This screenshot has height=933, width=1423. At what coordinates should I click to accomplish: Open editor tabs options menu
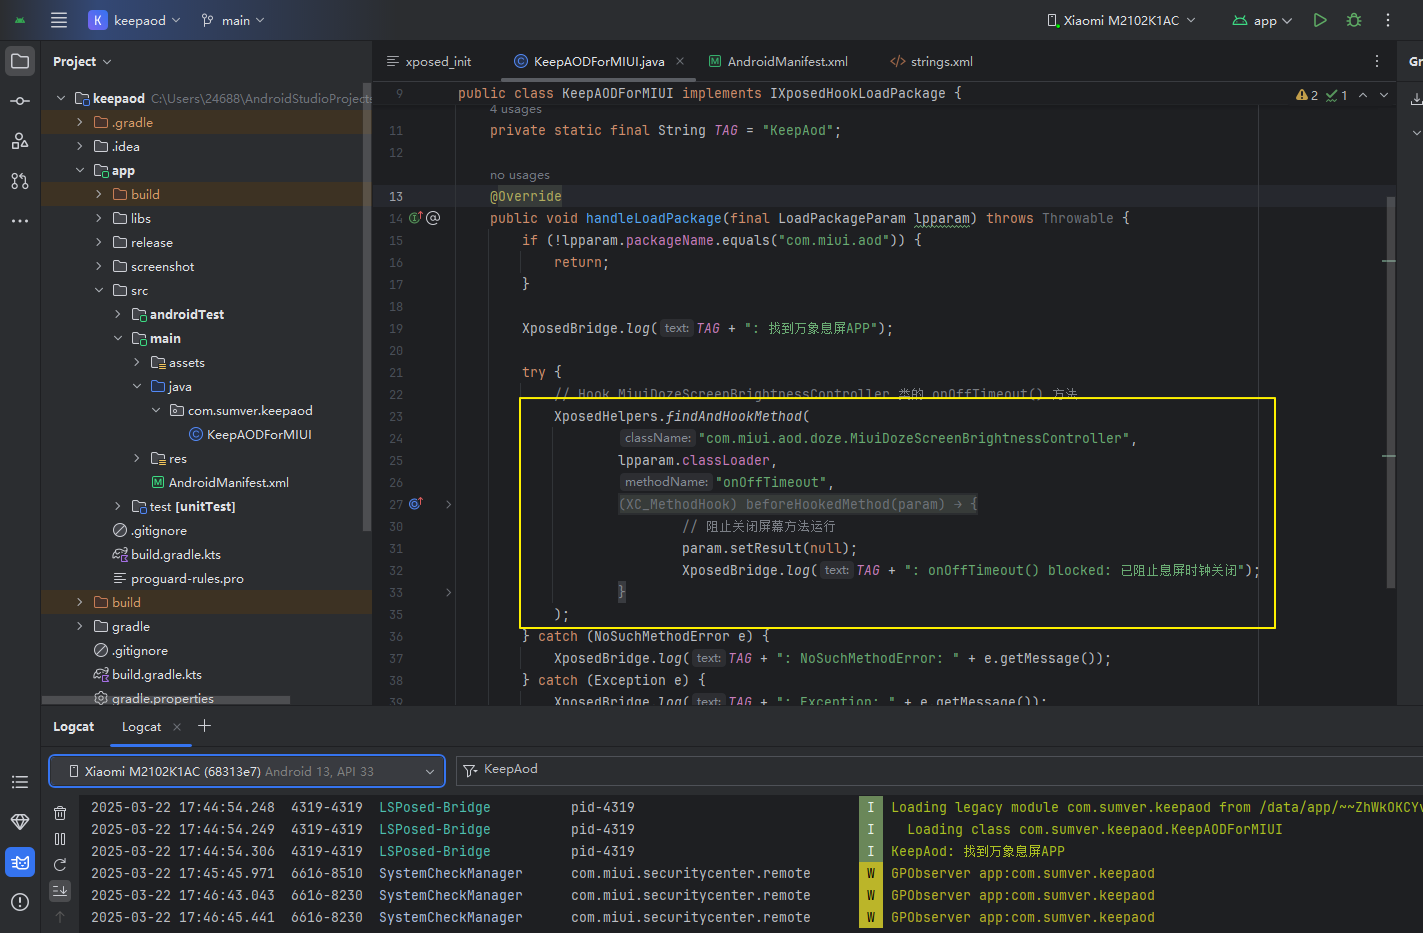pos(1377,61)
